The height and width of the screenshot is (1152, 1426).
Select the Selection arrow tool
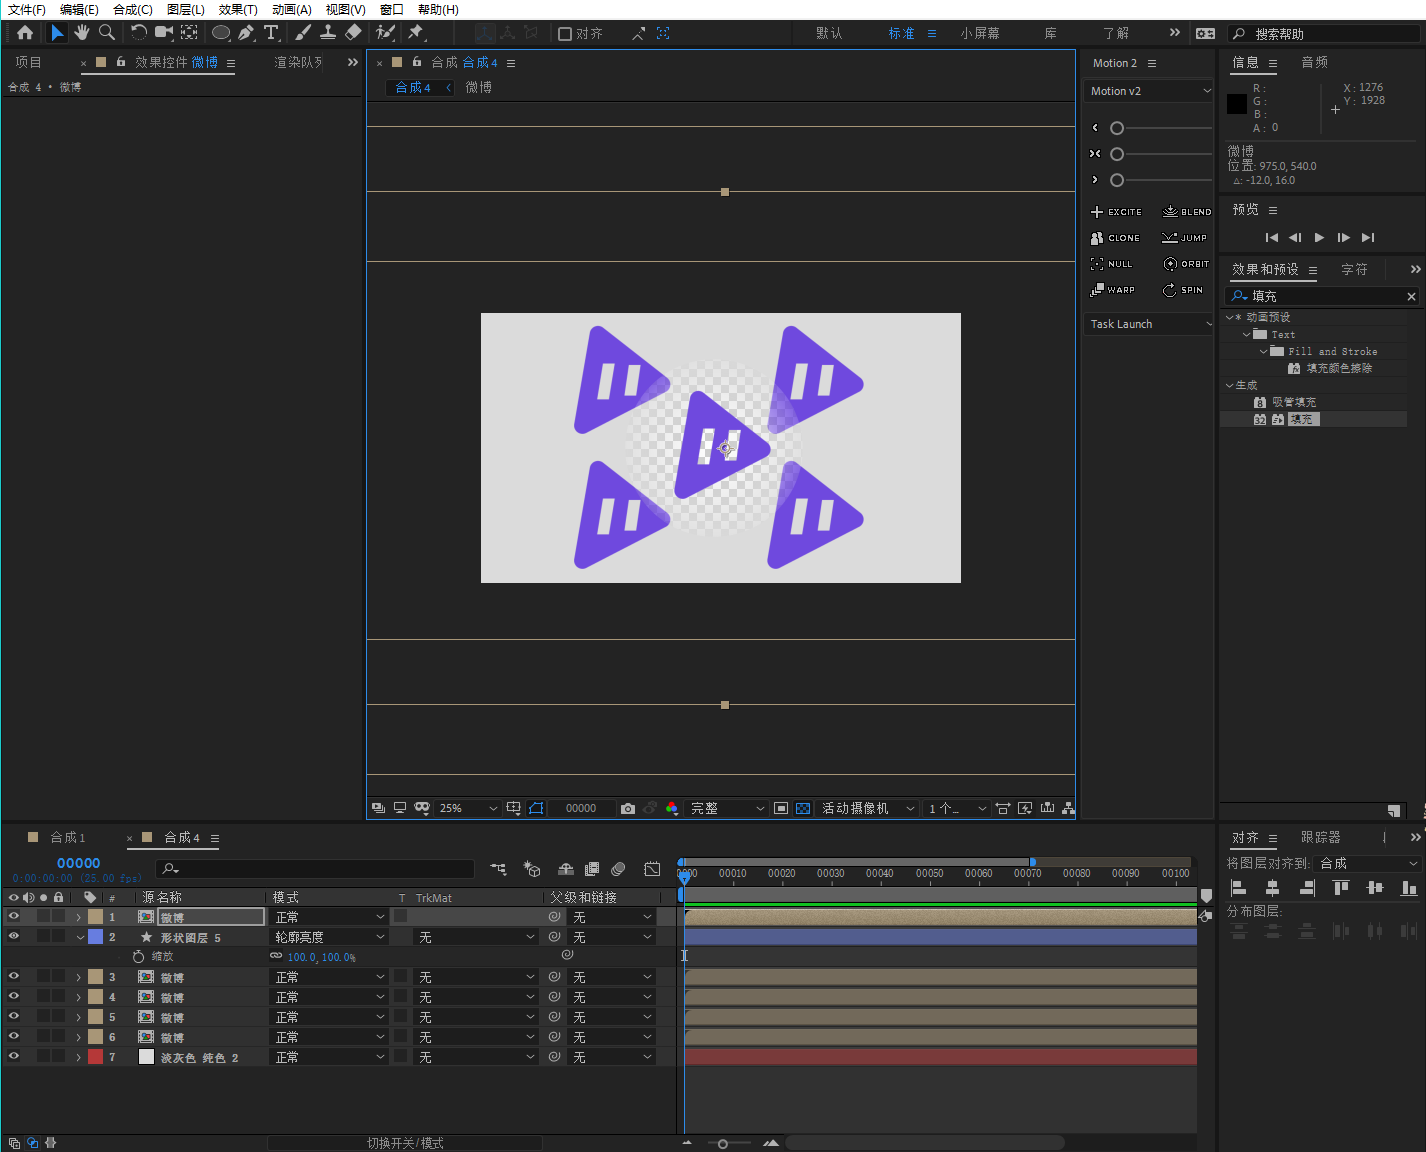coord(57,33)
